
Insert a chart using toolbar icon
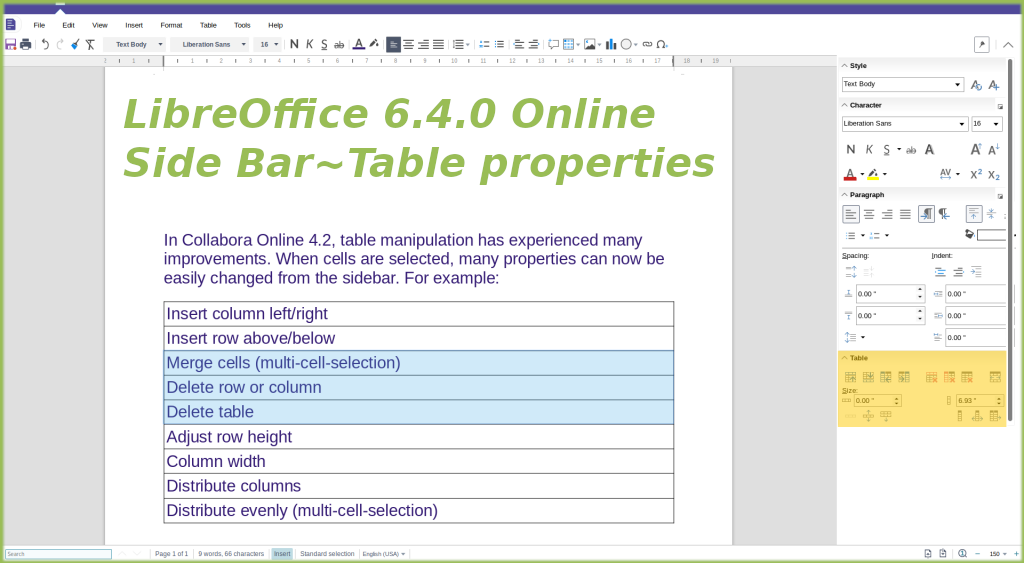click(x=611, y=44)
